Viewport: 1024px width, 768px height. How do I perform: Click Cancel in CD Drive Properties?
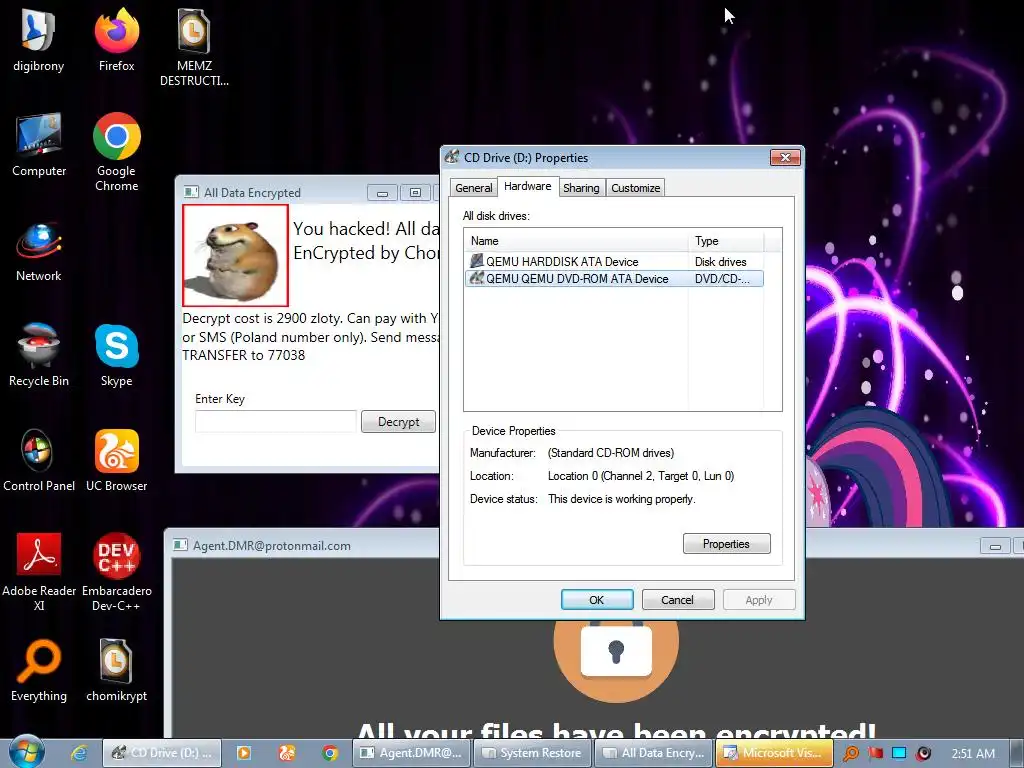tap(677, 600)
